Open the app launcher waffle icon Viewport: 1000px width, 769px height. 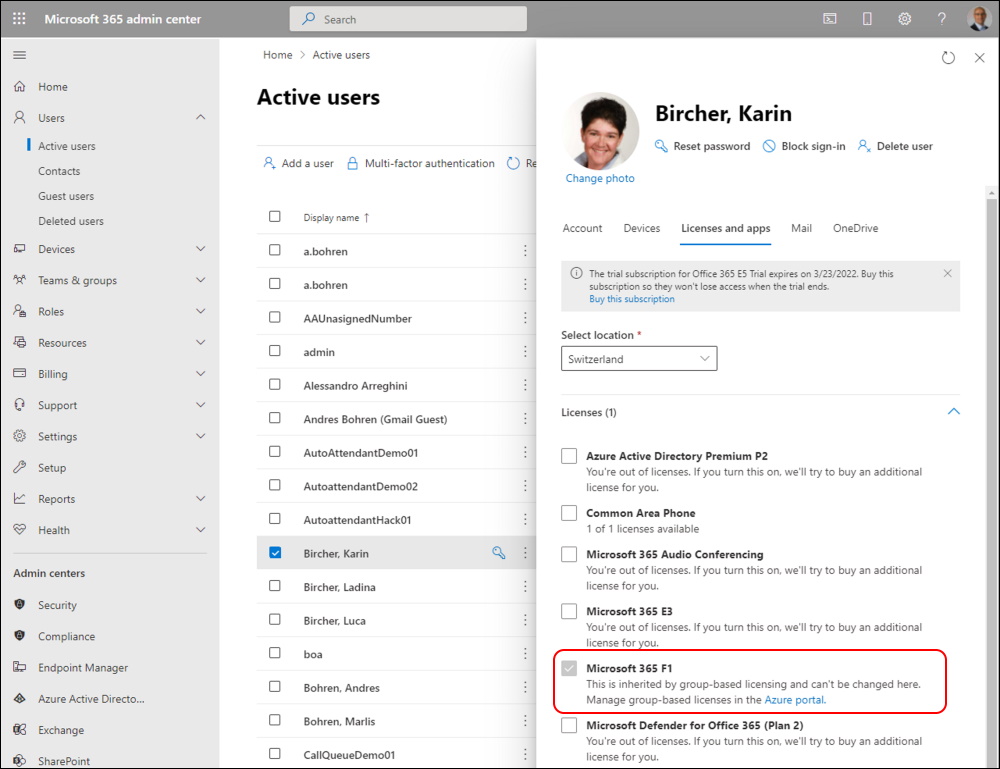click(x=19, y=18)
